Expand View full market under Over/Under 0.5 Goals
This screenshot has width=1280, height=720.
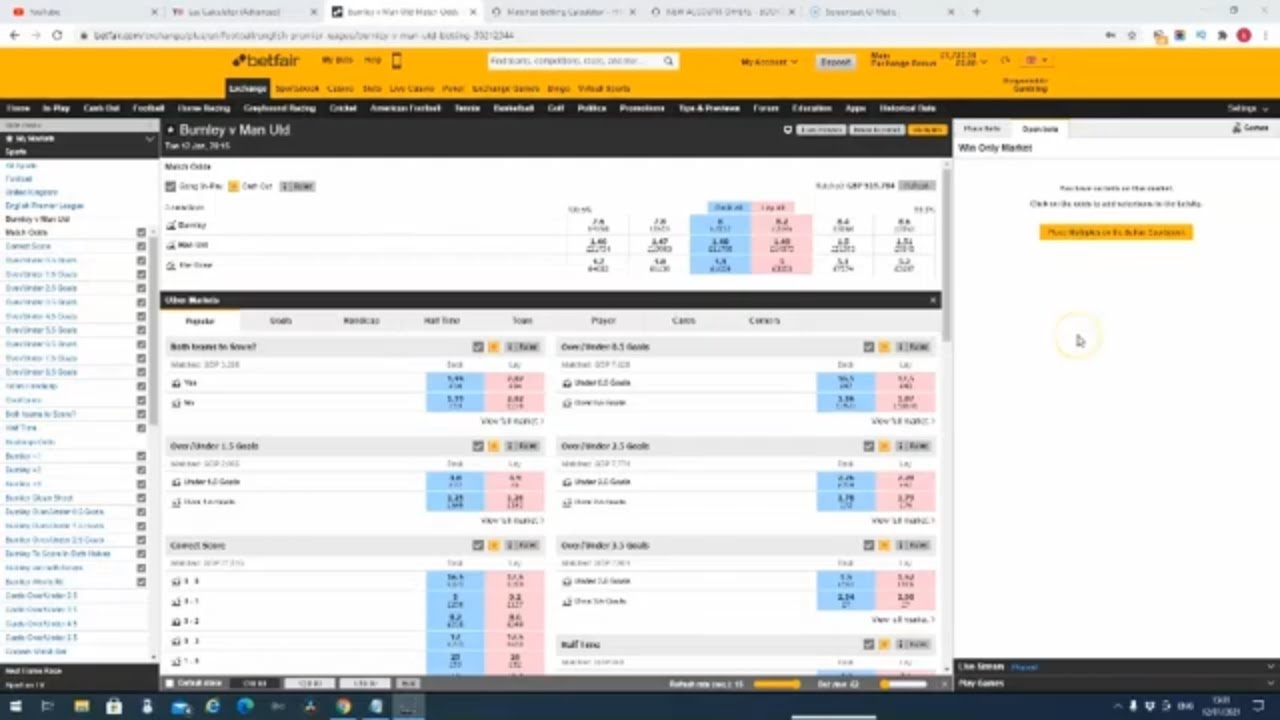[x=903, y=421]
